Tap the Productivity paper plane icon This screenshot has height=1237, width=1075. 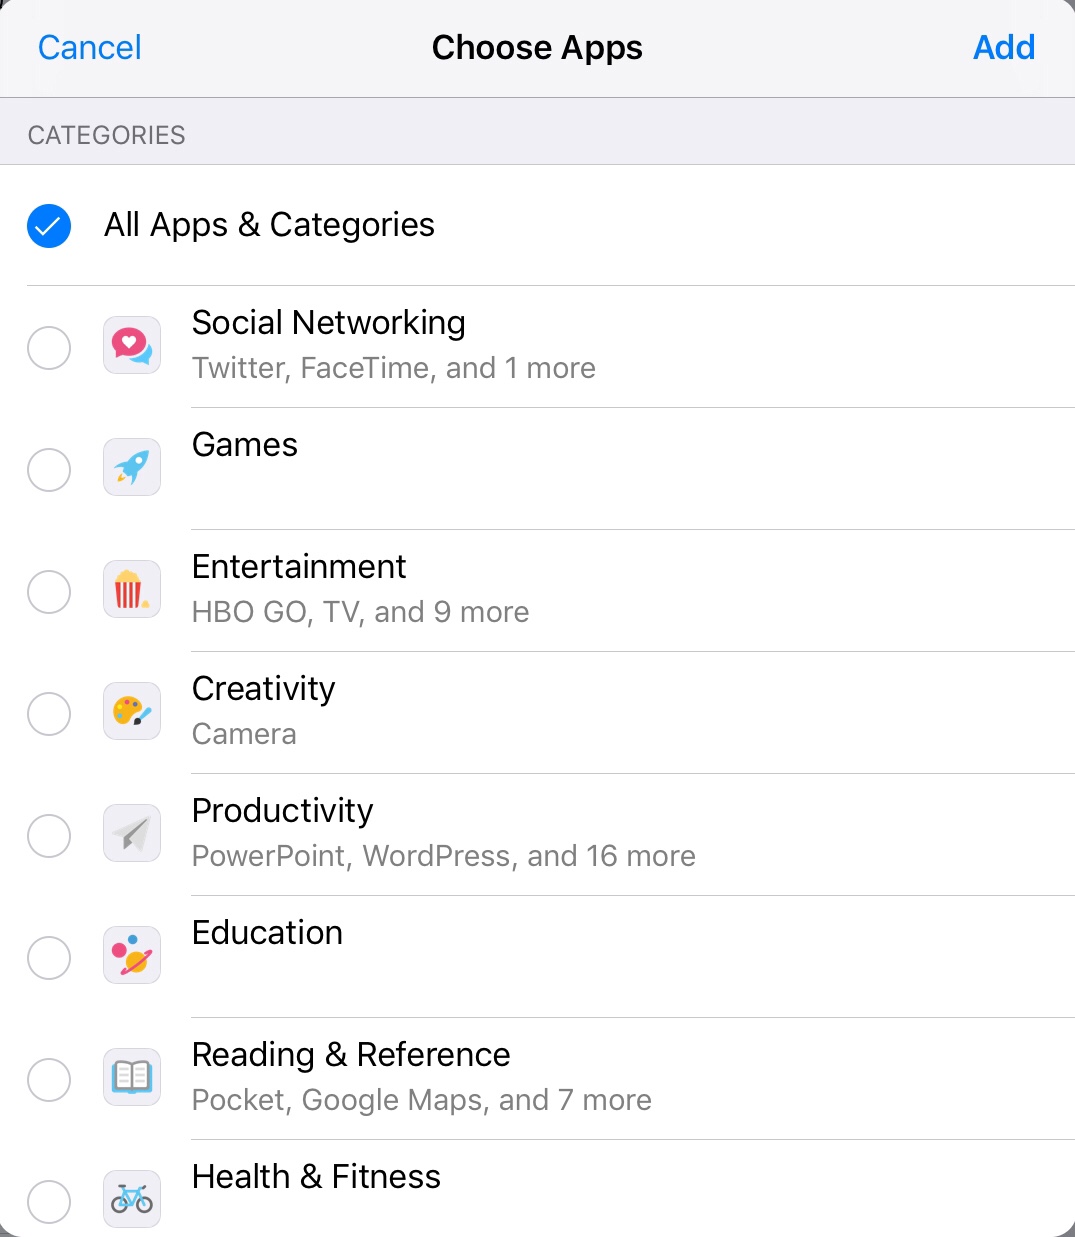click(x=132, y=834)
